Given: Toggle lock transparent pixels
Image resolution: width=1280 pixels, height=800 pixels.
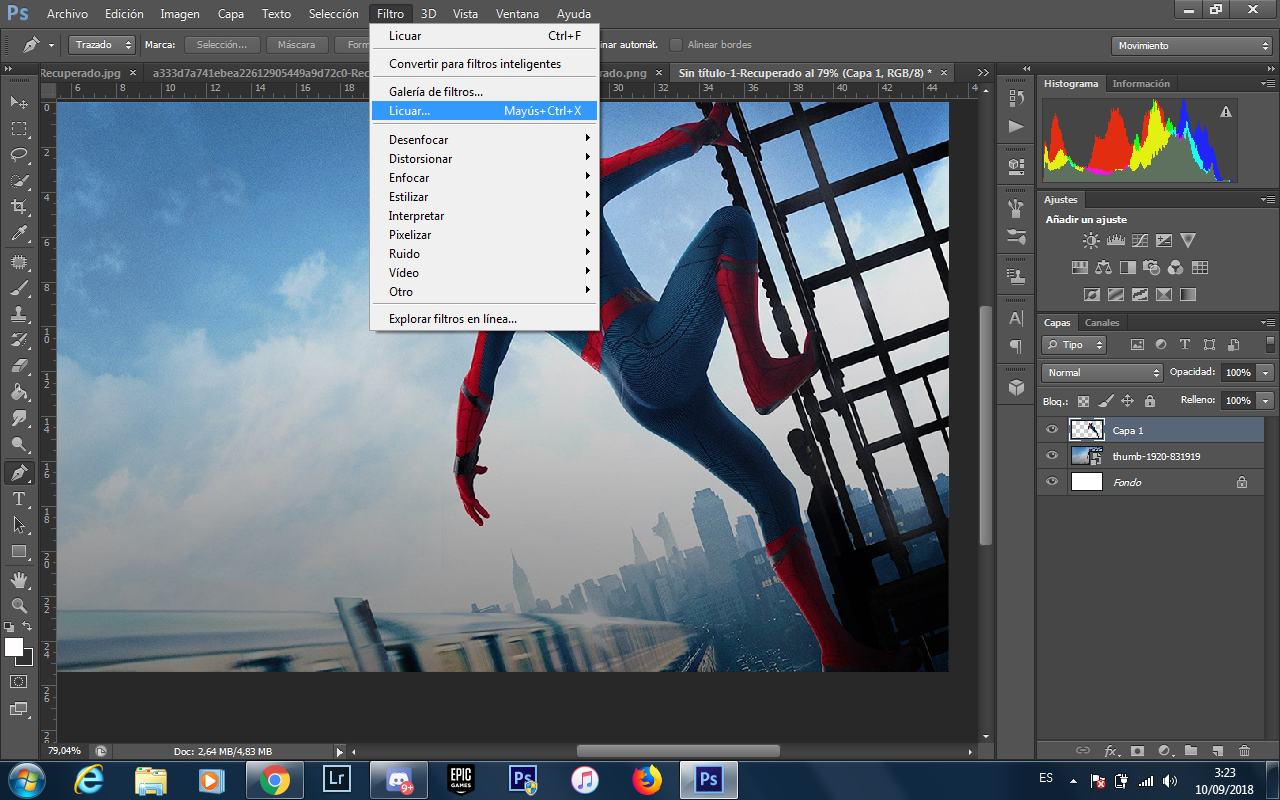Looking at the screenshot, I should [x=1082, y=401].
